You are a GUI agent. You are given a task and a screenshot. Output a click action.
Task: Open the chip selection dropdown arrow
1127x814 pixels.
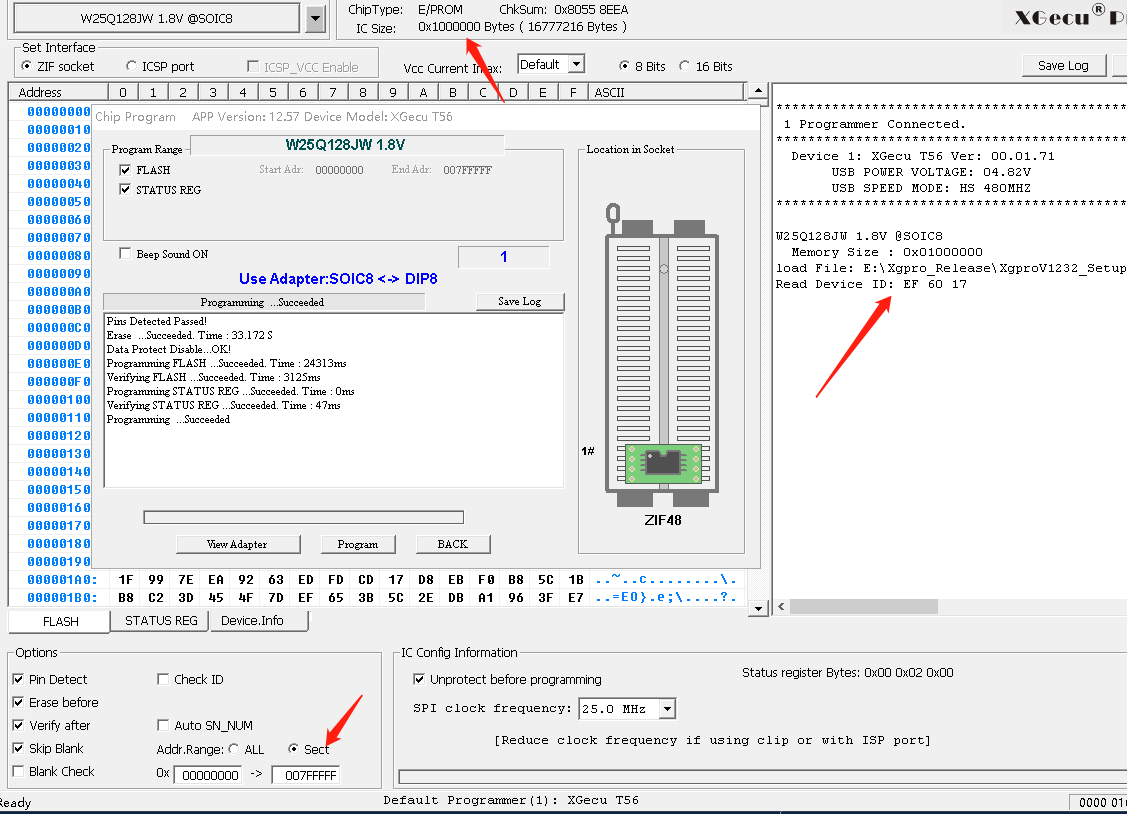[315, 18]
